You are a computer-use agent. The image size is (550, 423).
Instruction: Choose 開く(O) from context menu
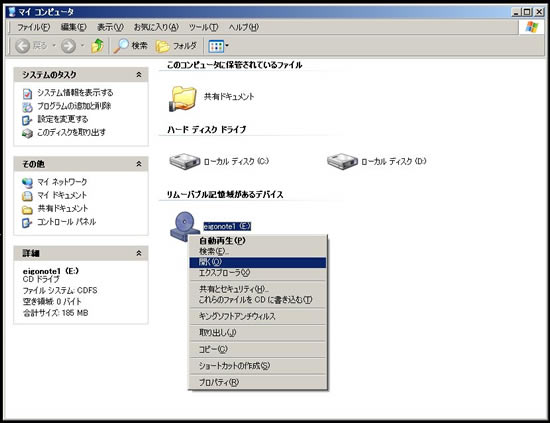pyautogui.click(x=258, y=262)
